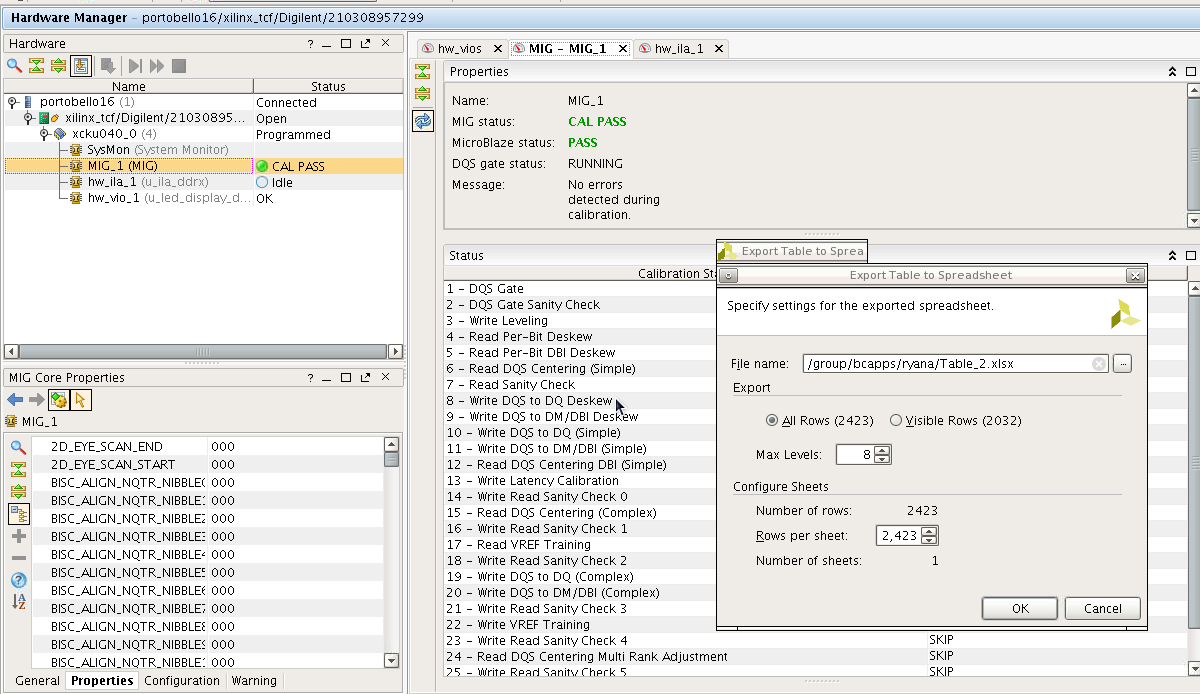Switch to the hw_ila_1 tab
This screenshot has width=1200, height=694.
click(678, 48)
